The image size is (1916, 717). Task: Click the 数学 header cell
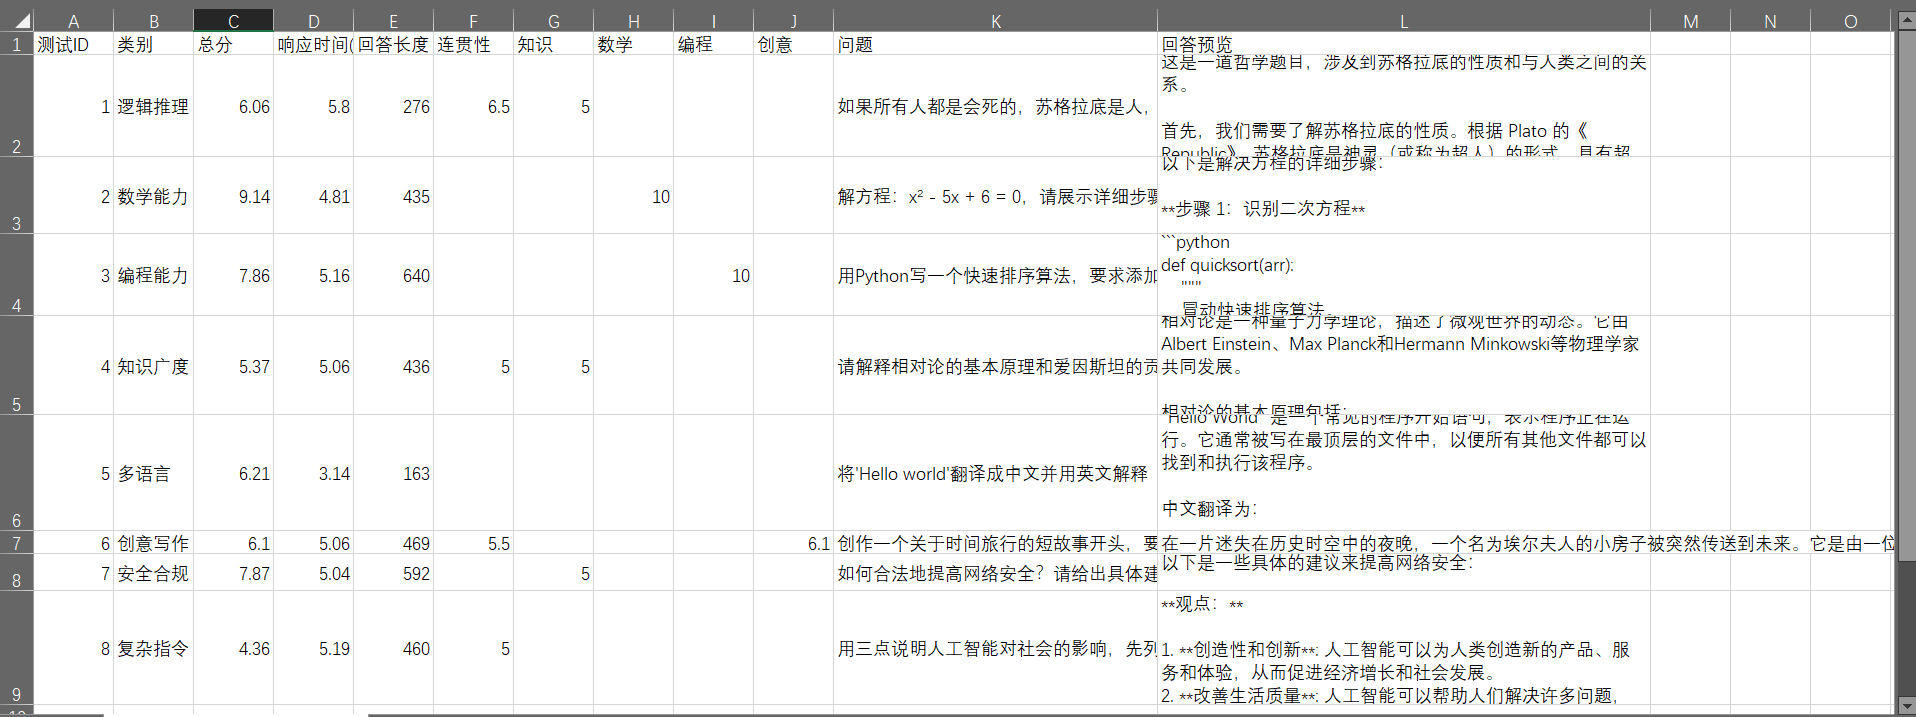pyautogui.click(x=633, y=44)
